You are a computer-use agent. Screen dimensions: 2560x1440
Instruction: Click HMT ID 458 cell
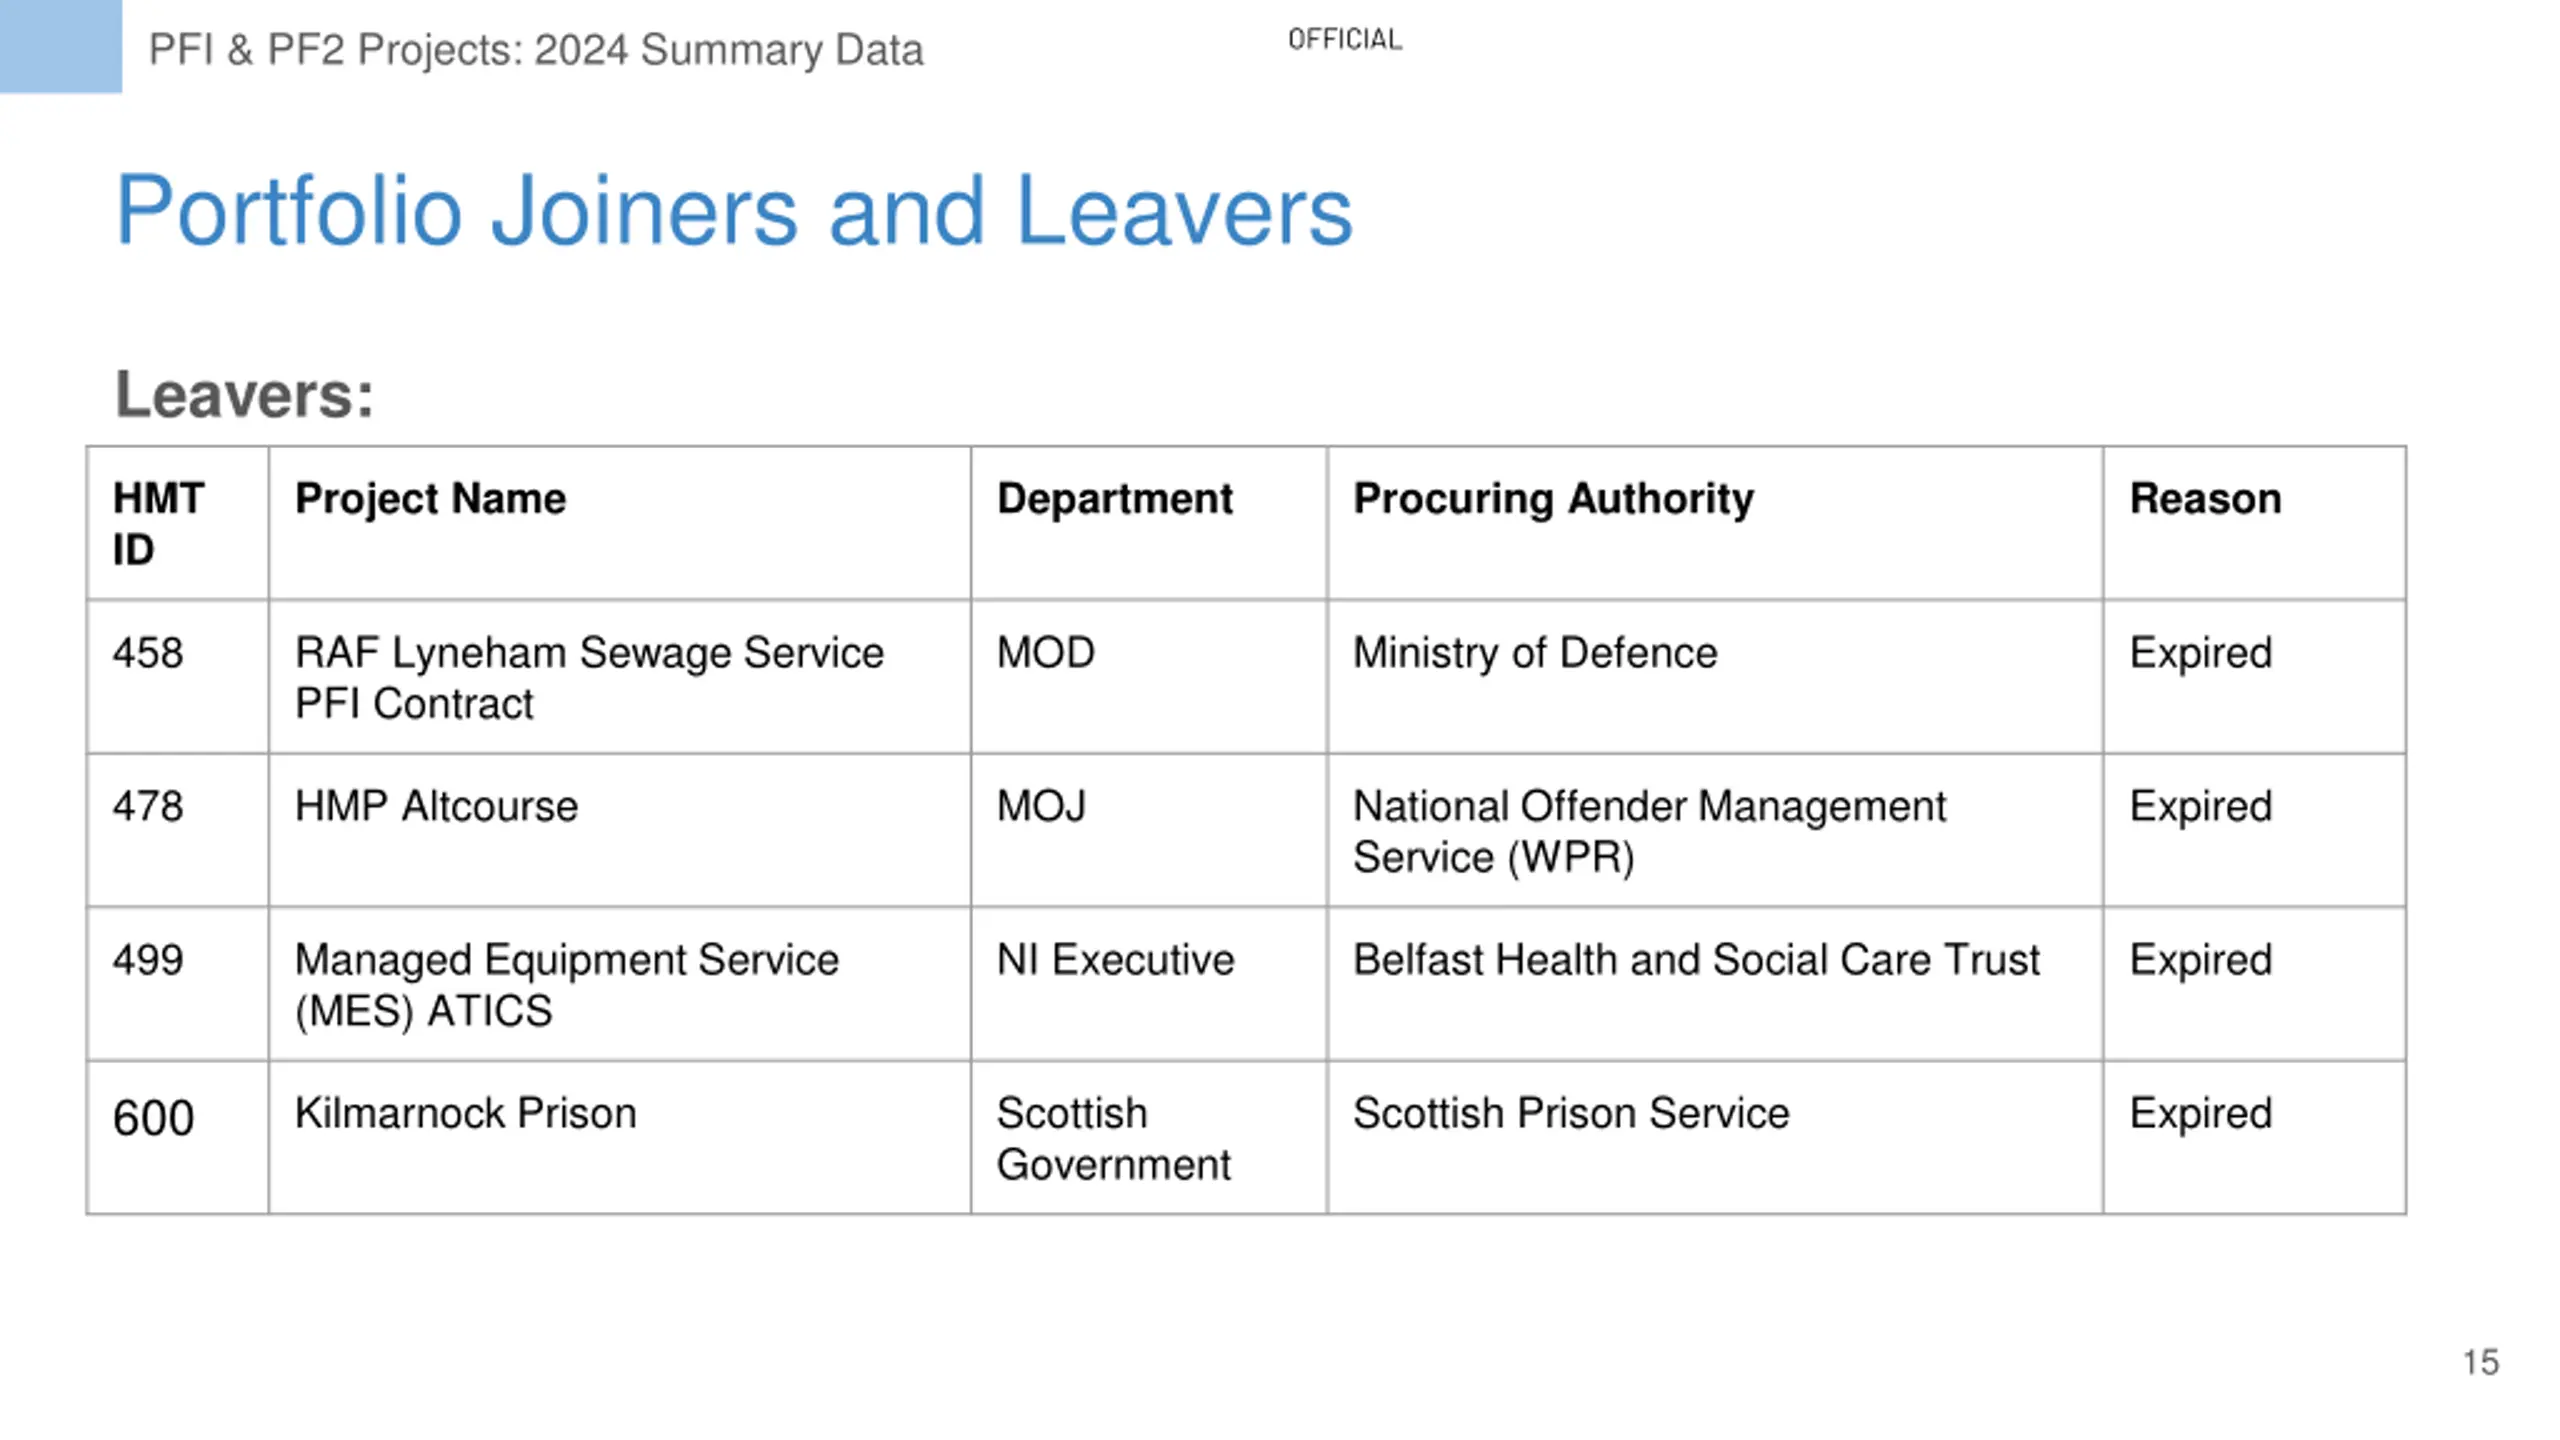pos(177,677)
